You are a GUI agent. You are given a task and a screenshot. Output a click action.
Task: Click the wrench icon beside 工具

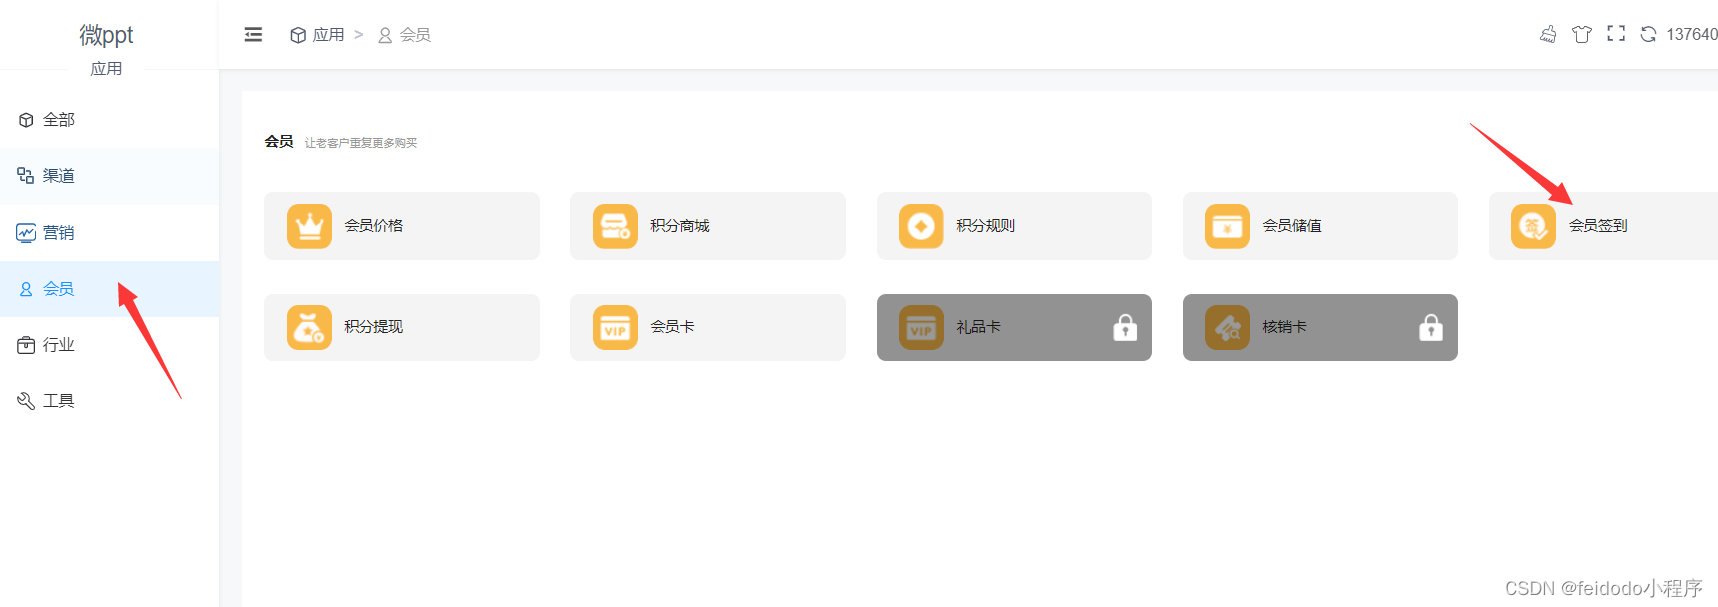26,401
